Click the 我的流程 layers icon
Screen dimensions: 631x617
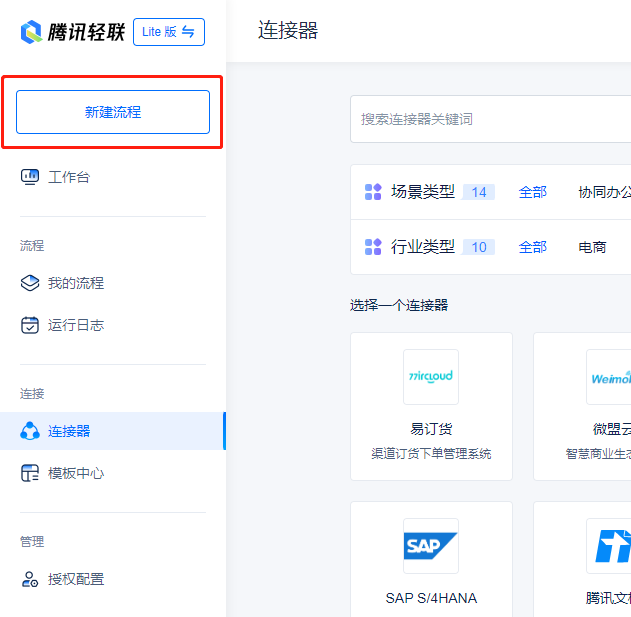[30, 283]
